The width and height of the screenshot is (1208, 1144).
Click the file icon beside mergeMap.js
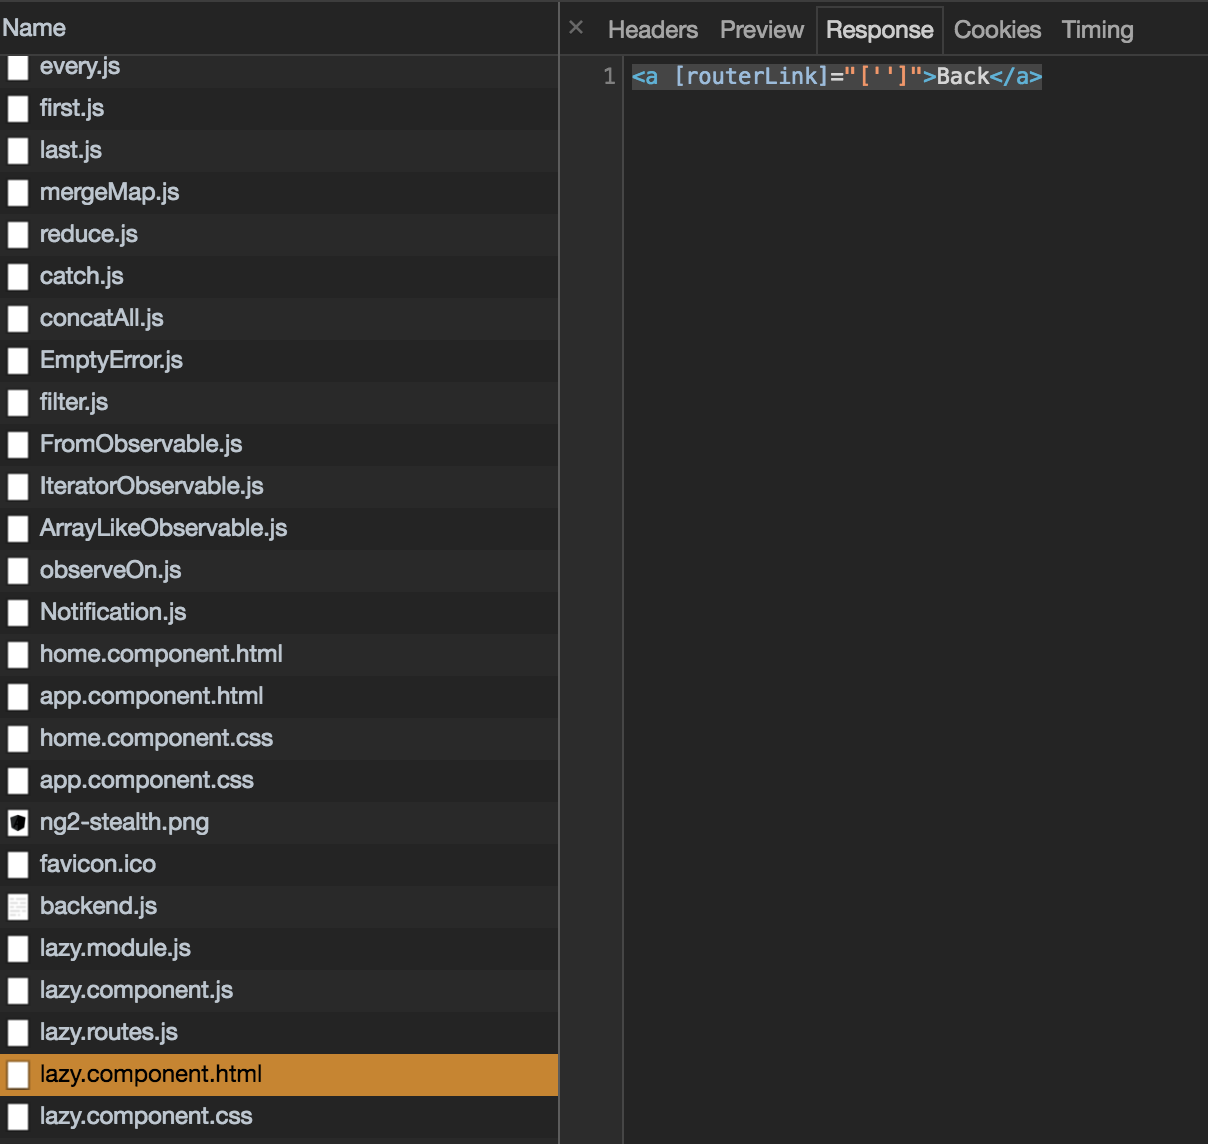click(18, 193)
